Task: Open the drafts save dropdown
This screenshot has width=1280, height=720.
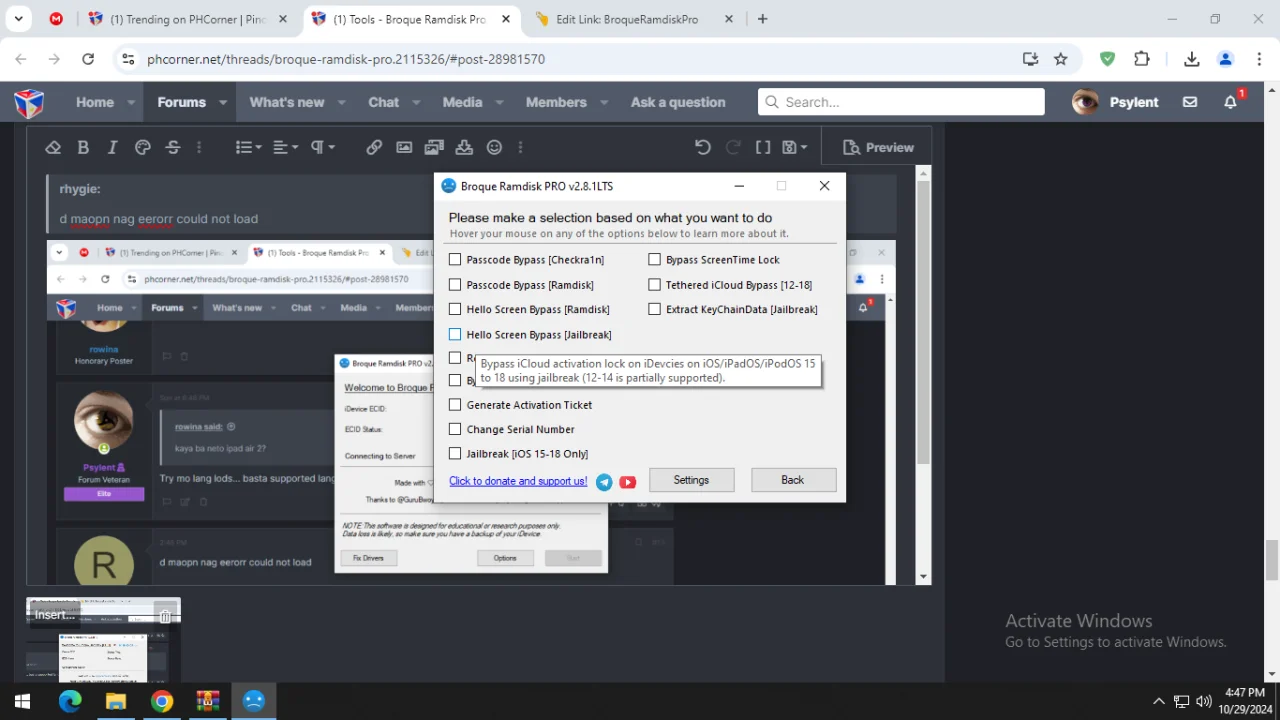Action: coord(794,147)
